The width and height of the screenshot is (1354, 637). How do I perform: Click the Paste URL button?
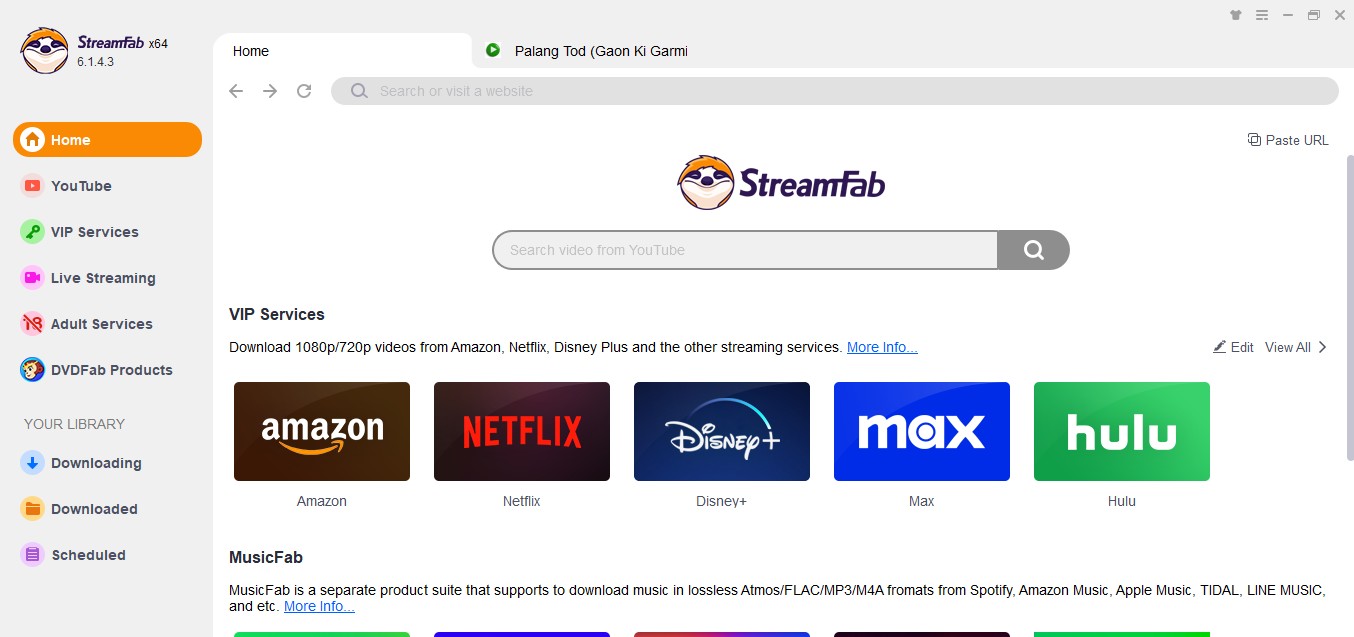click(1288, 140)
